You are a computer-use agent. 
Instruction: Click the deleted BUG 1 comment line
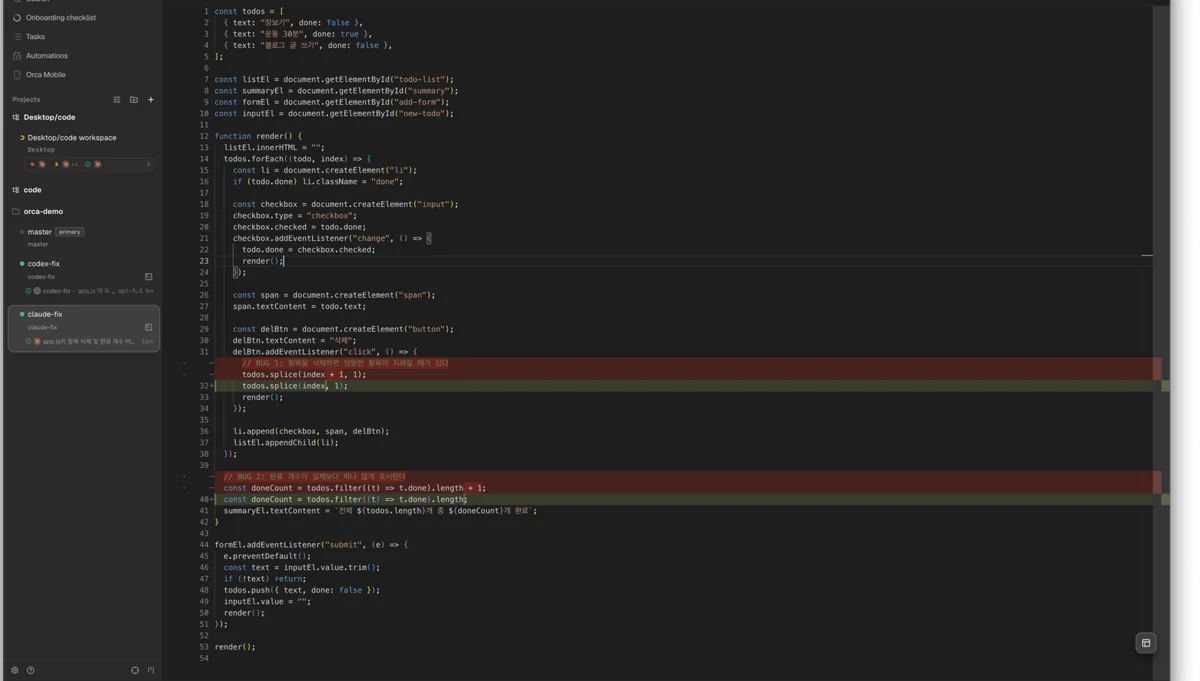pos(345,363)
